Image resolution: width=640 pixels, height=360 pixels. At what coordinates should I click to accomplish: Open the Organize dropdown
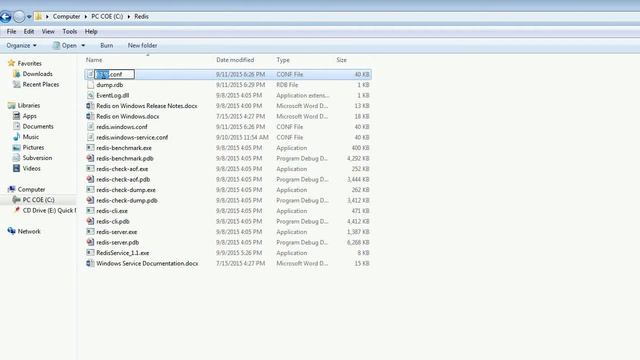pos(21,45)
